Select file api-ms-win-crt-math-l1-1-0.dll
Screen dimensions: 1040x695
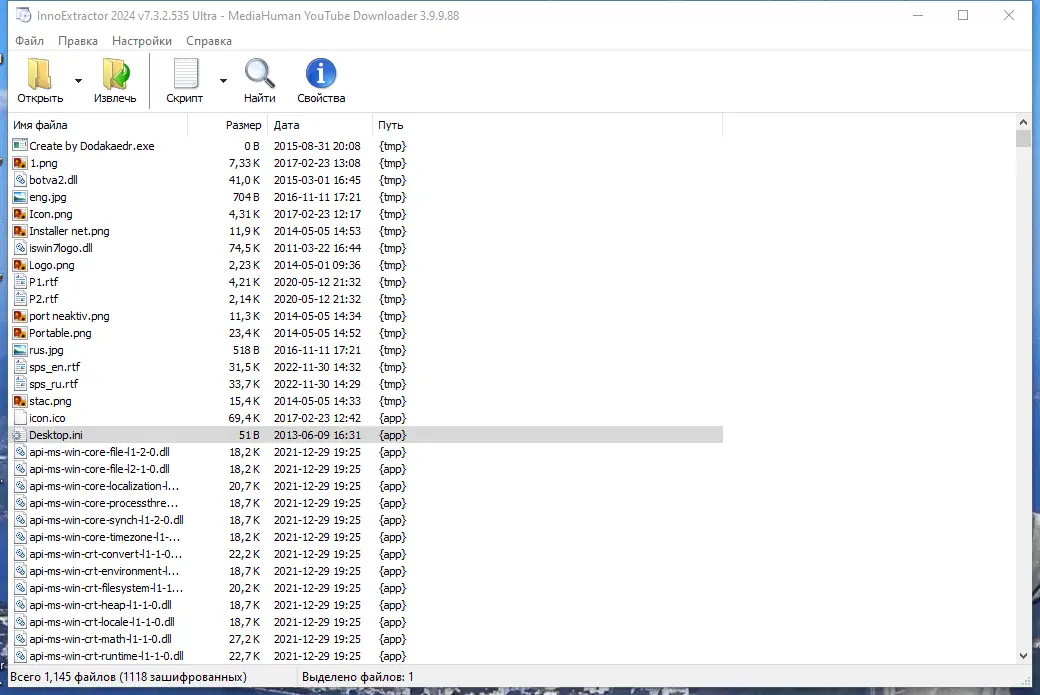click(x=100, y=639)
